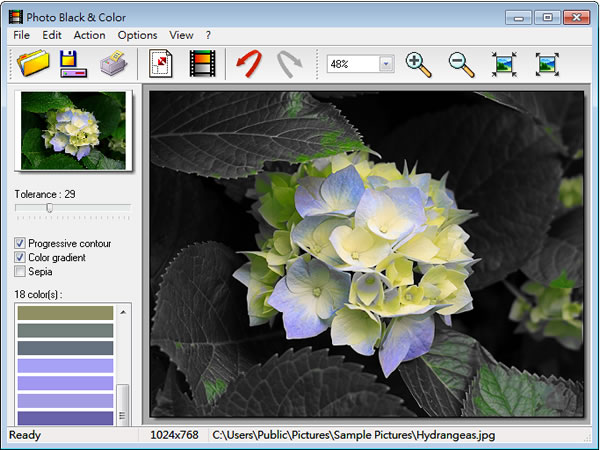This screenshot has height=450, width=600.
Task: Click the printer icon
Action: [x=113, y=64]
